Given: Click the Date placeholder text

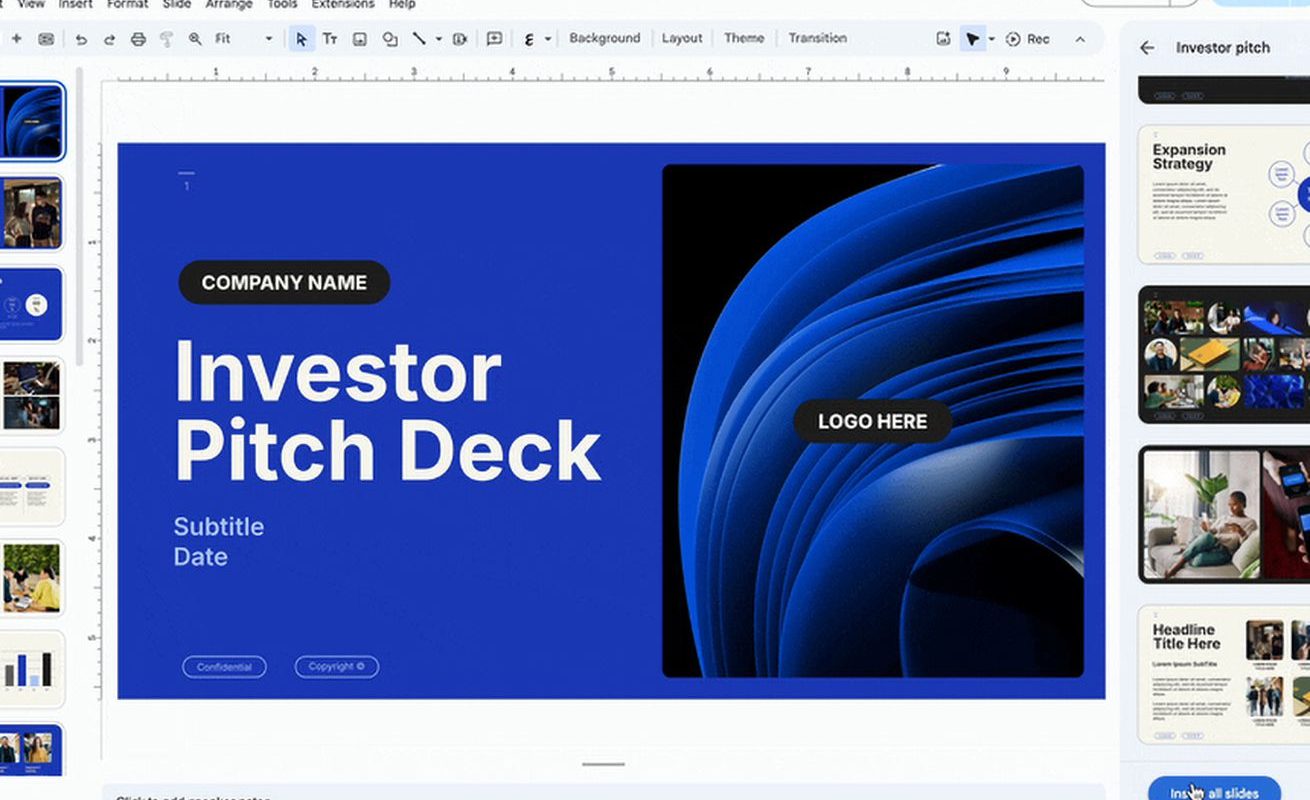Looking at the screenshot, I should click(200, 557).
